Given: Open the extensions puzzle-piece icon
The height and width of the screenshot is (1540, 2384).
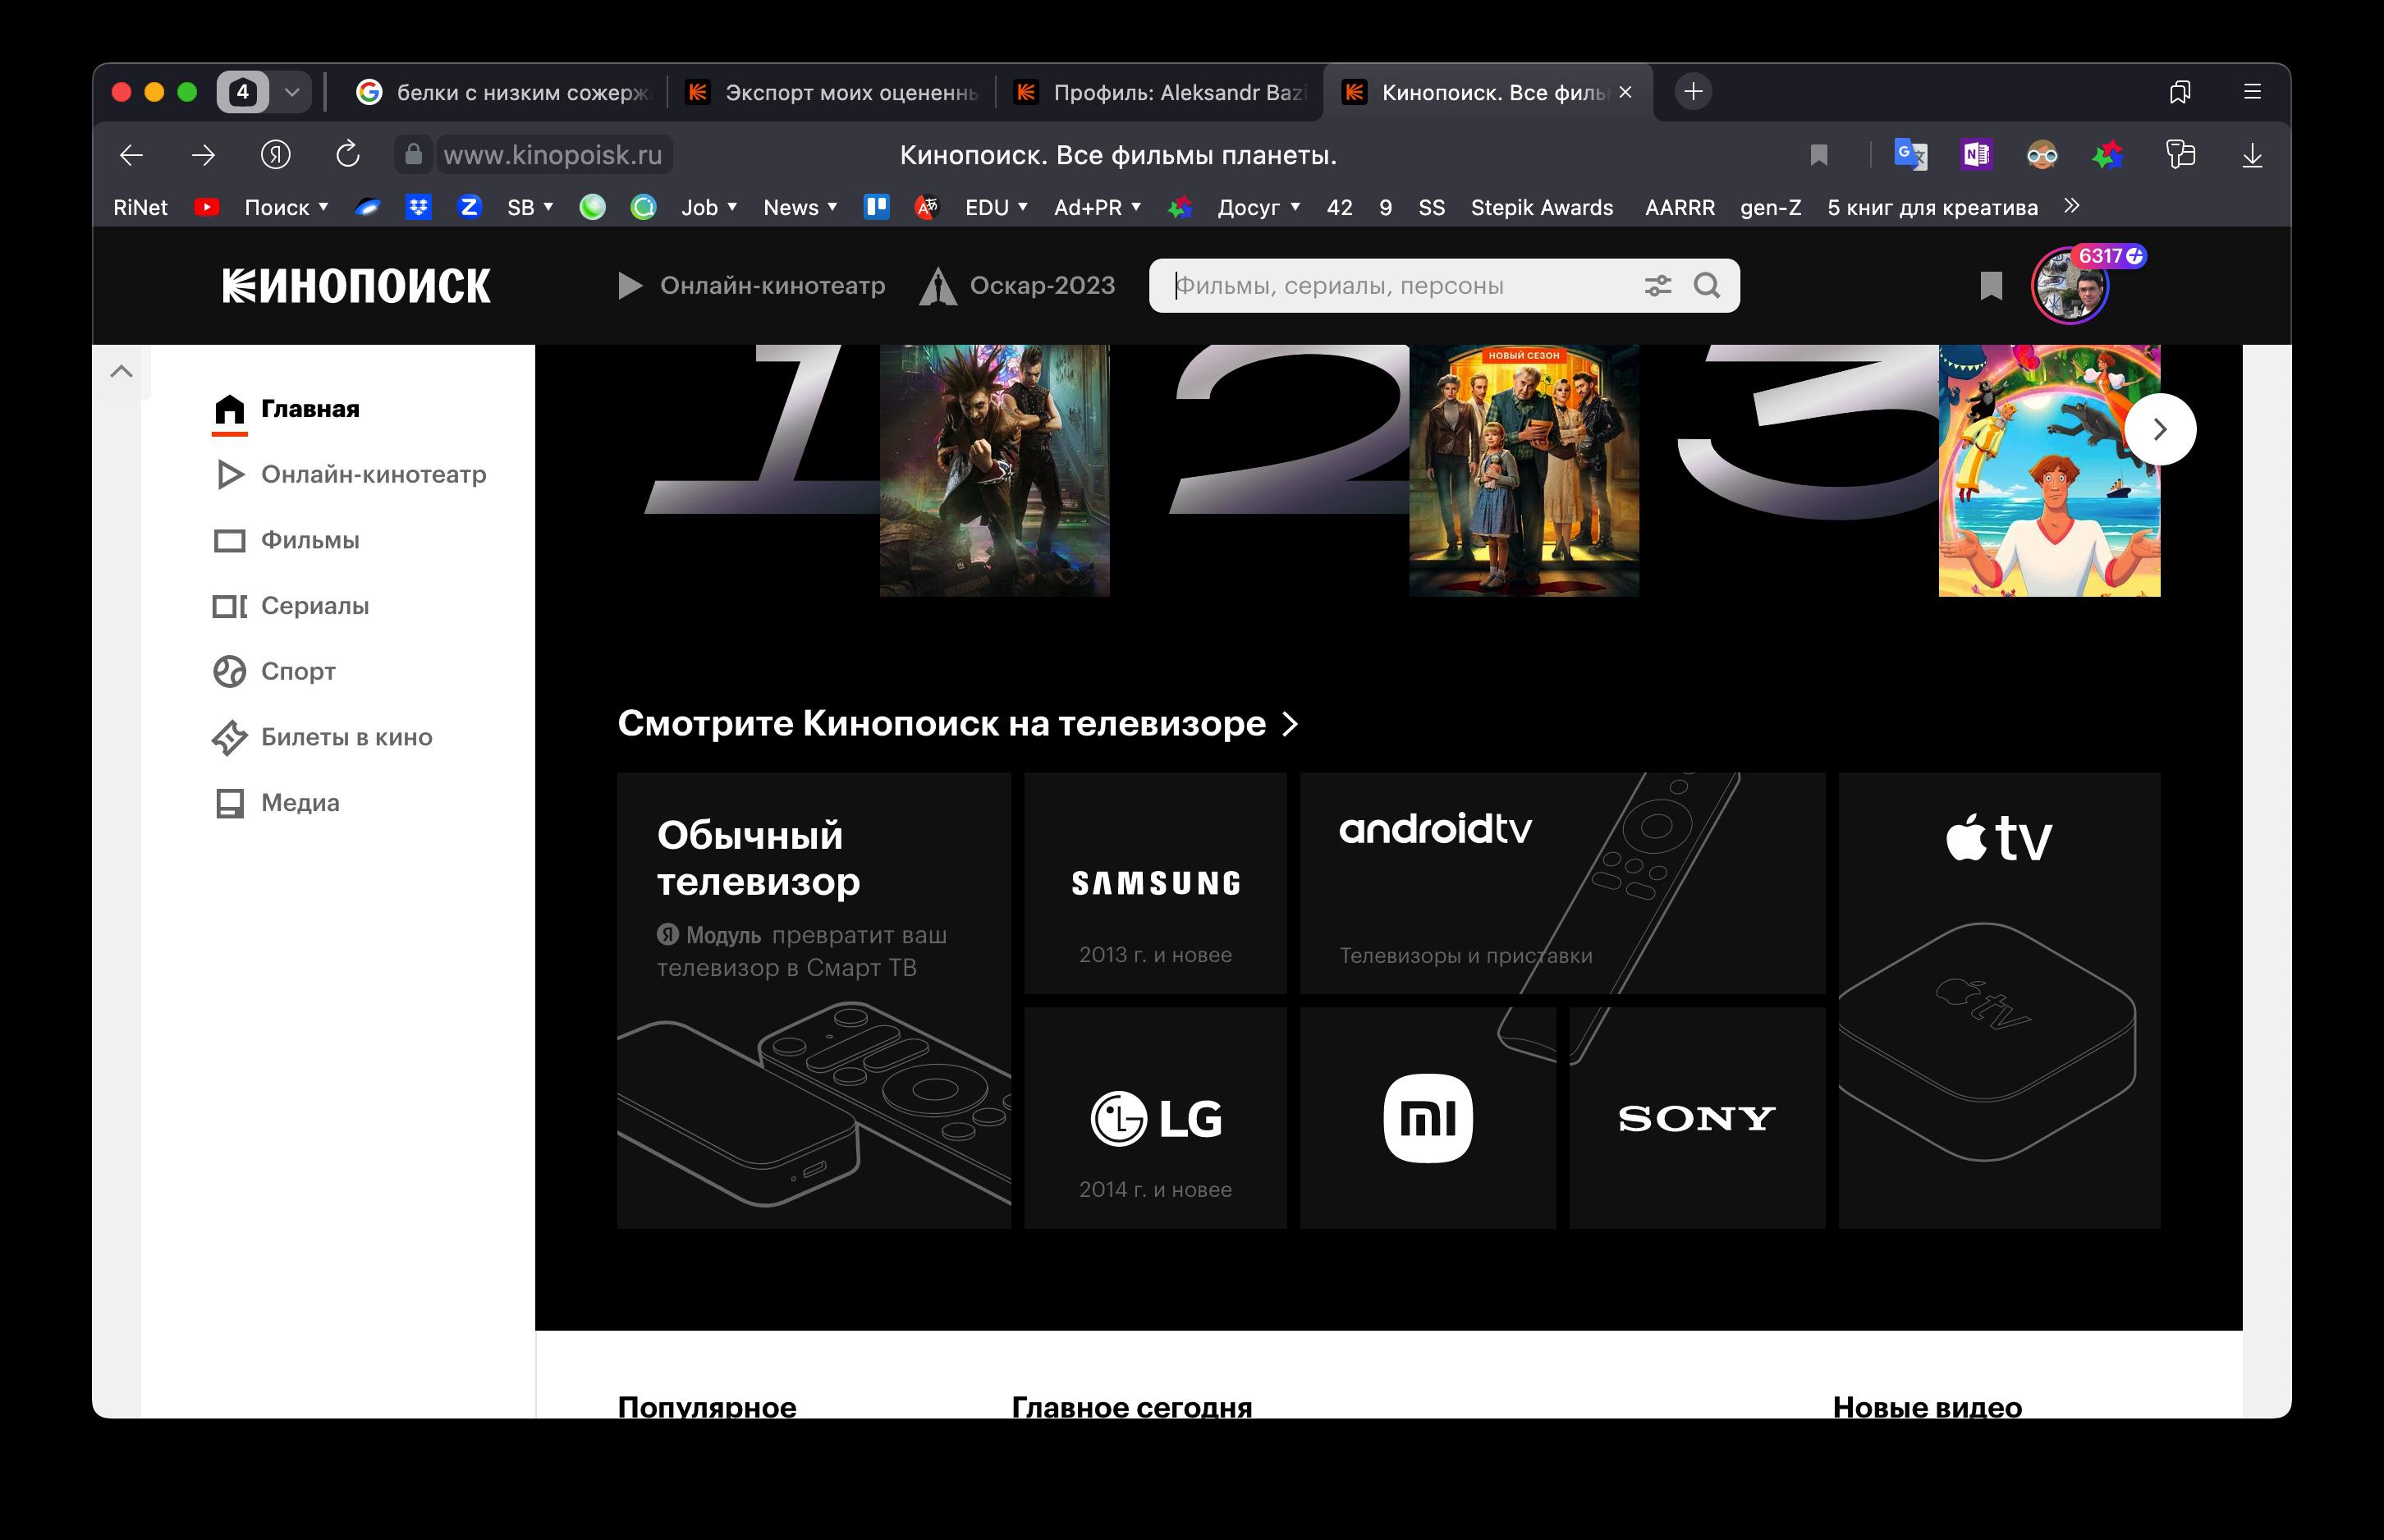Looking at the screenshot, I should click(x=2180, y=155).
